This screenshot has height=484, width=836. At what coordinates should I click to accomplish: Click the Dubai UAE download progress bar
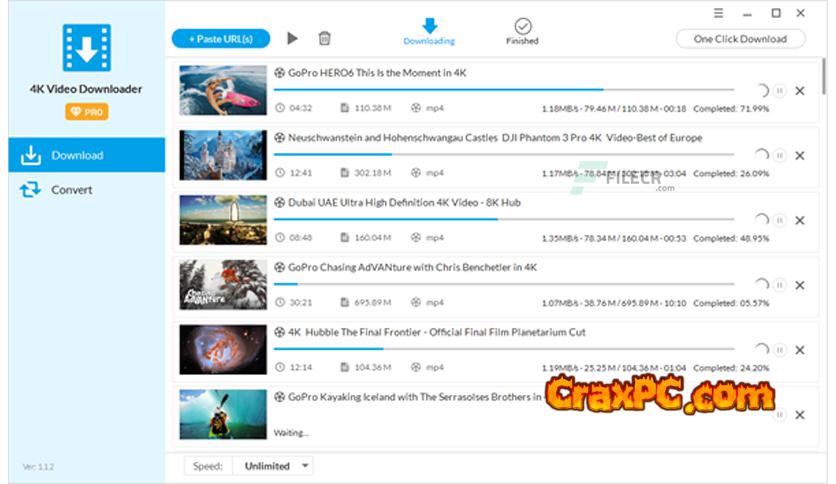coord(504,219)
